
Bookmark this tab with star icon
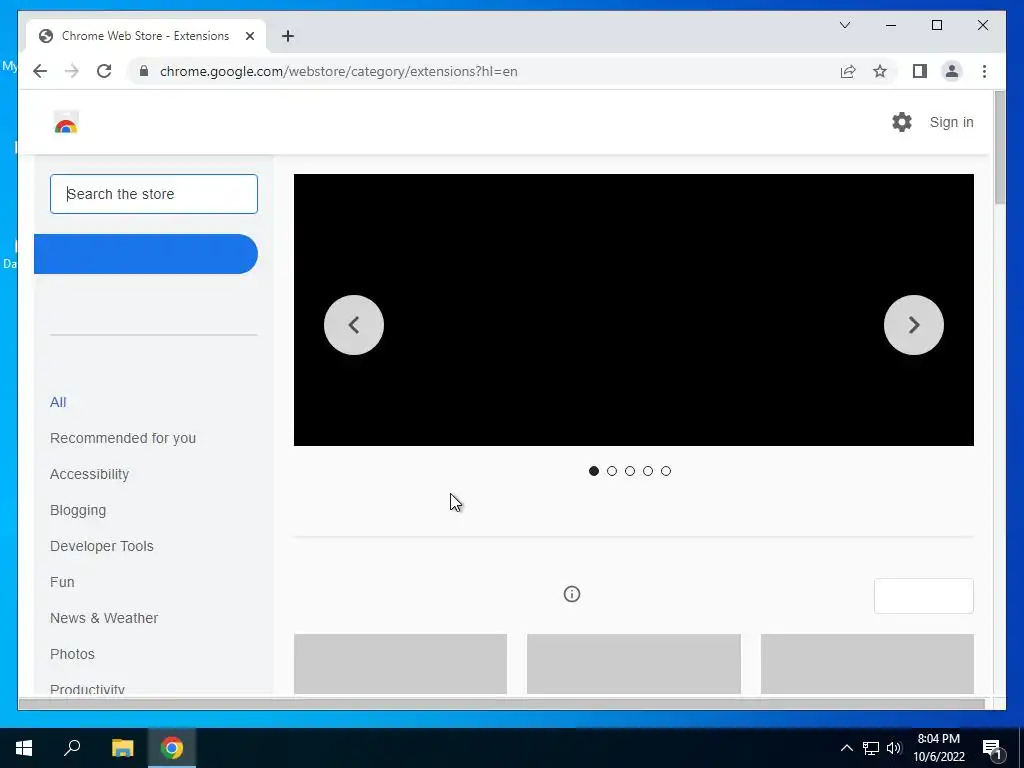[x=880, y=71]
